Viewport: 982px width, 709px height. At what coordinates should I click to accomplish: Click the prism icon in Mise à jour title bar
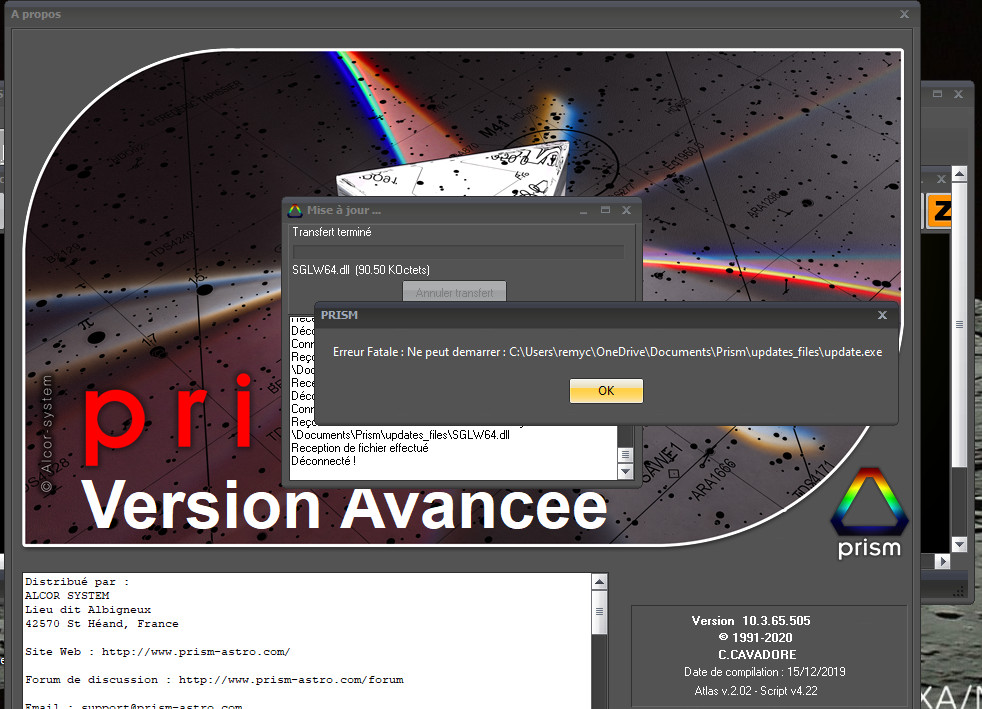pyautogui.click(x=295, y=211)
